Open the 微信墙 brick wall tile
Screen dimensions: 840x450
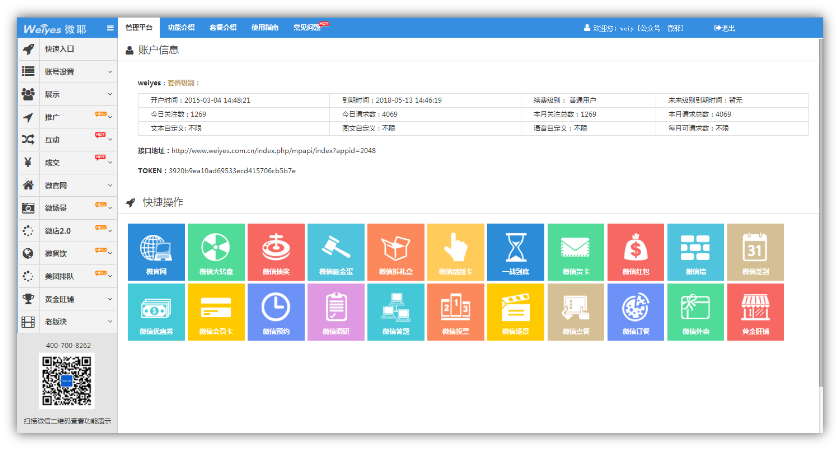coord(695,252)
